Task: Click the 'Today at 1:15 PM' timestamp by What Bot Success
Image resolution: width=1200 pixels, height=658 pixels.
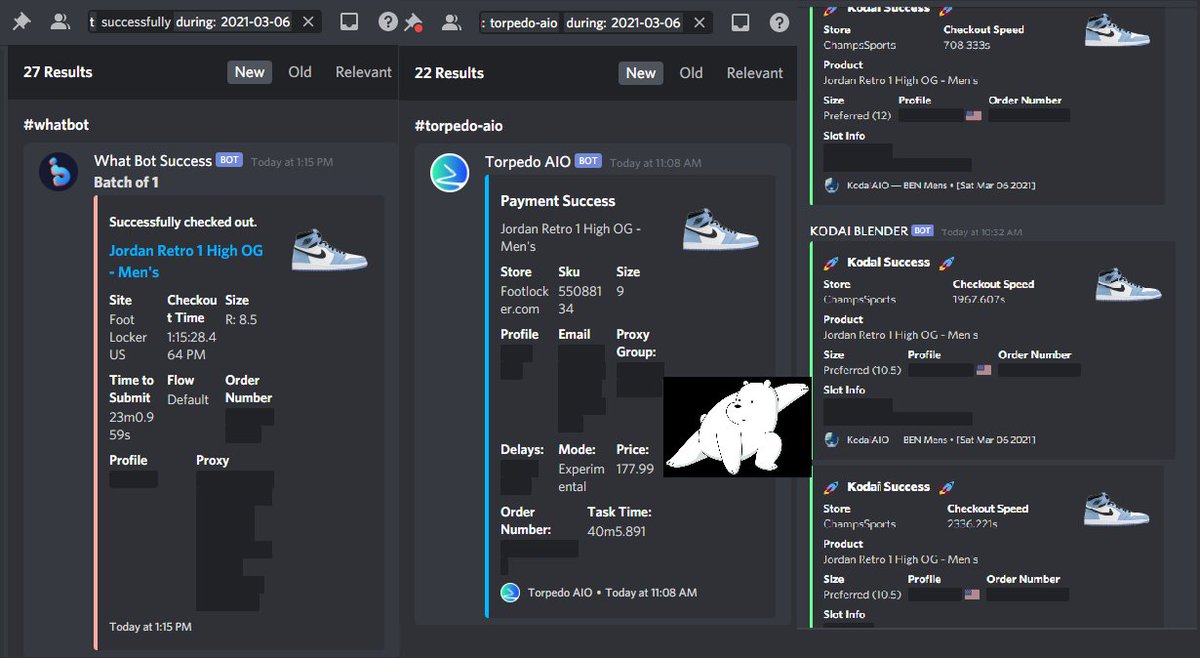Action: coord(292,162)
